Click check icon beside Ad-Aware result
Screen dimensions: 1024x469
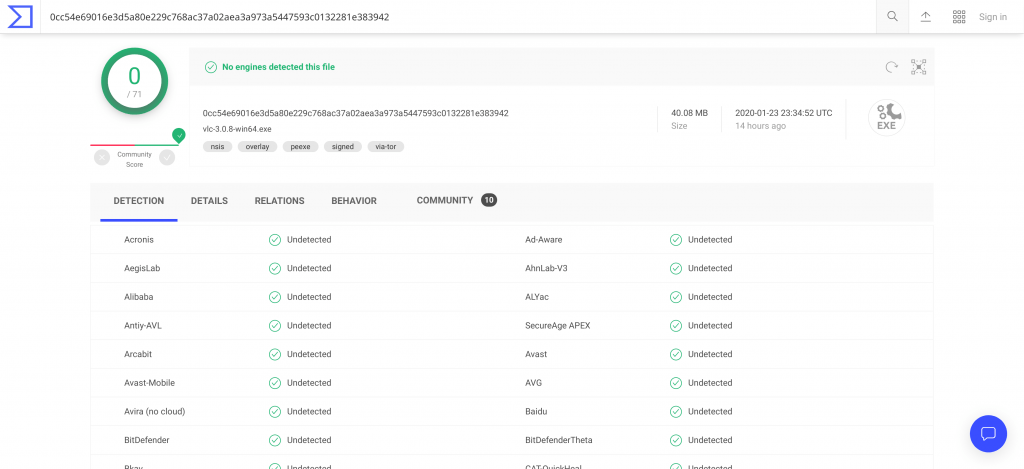point(676,240)
